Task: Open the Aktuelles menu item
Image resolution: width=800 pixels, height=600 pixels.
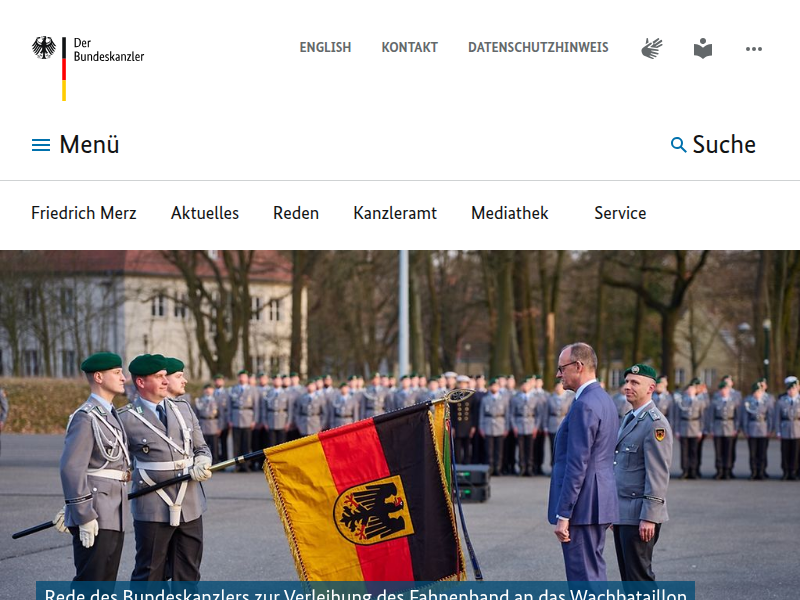Action: [x=205, y=213]
